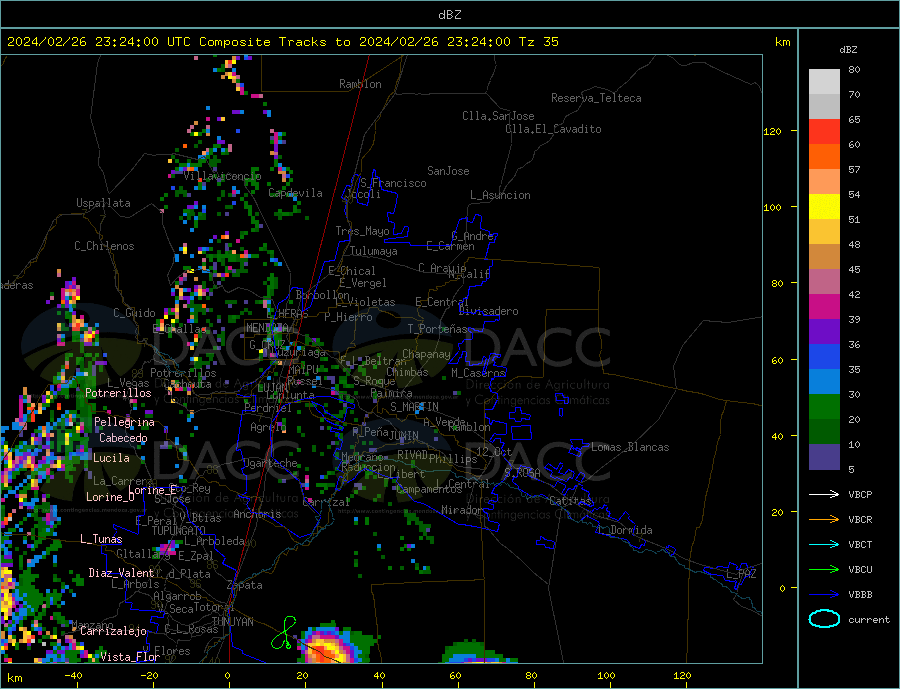Click the 'Diaz_Valent' place label

coord(121,573)
